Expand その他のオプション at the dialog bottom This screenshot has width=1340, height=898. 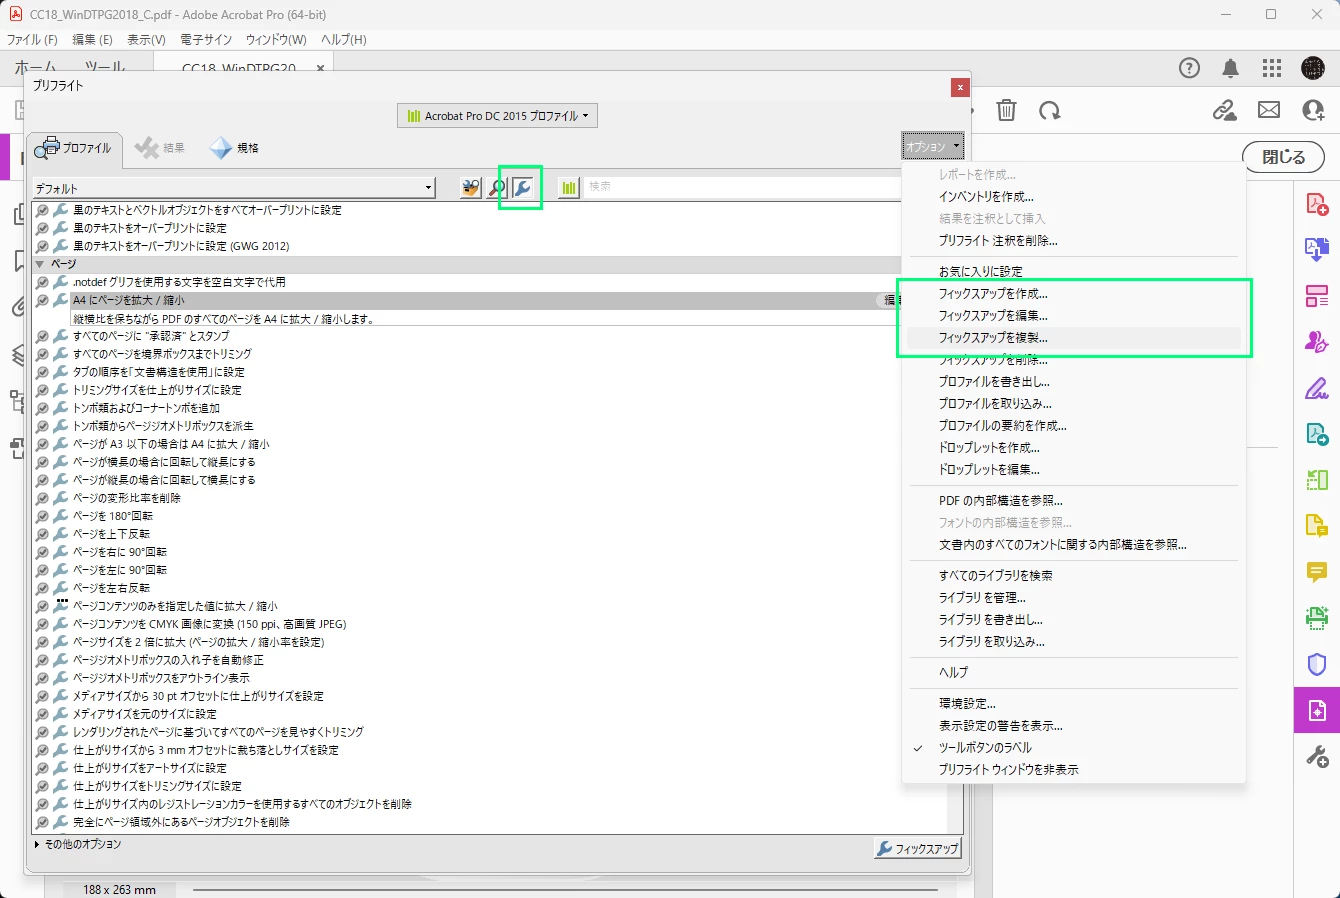coord(78,844)
